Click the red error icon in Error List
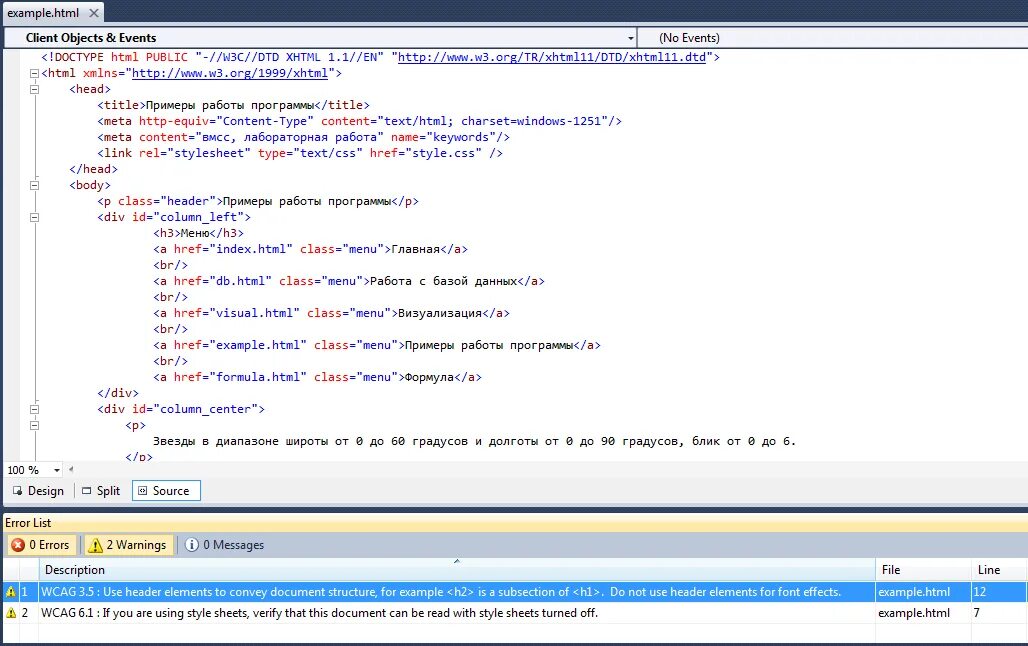1028x646 pixels. click(18, 545)
